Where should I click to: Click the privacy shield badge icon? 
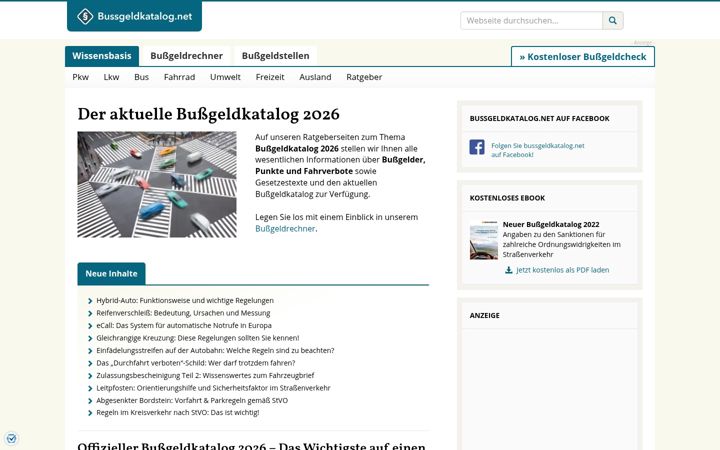pos(11,439)
